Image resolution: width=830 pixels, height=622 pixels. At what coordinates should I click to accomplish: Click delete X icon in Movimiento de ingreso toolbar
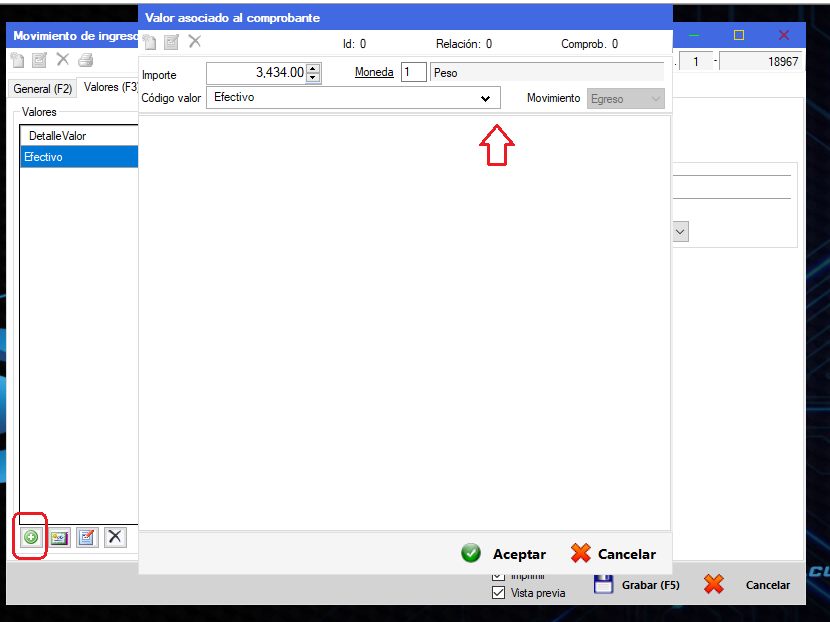click(62, 59)
